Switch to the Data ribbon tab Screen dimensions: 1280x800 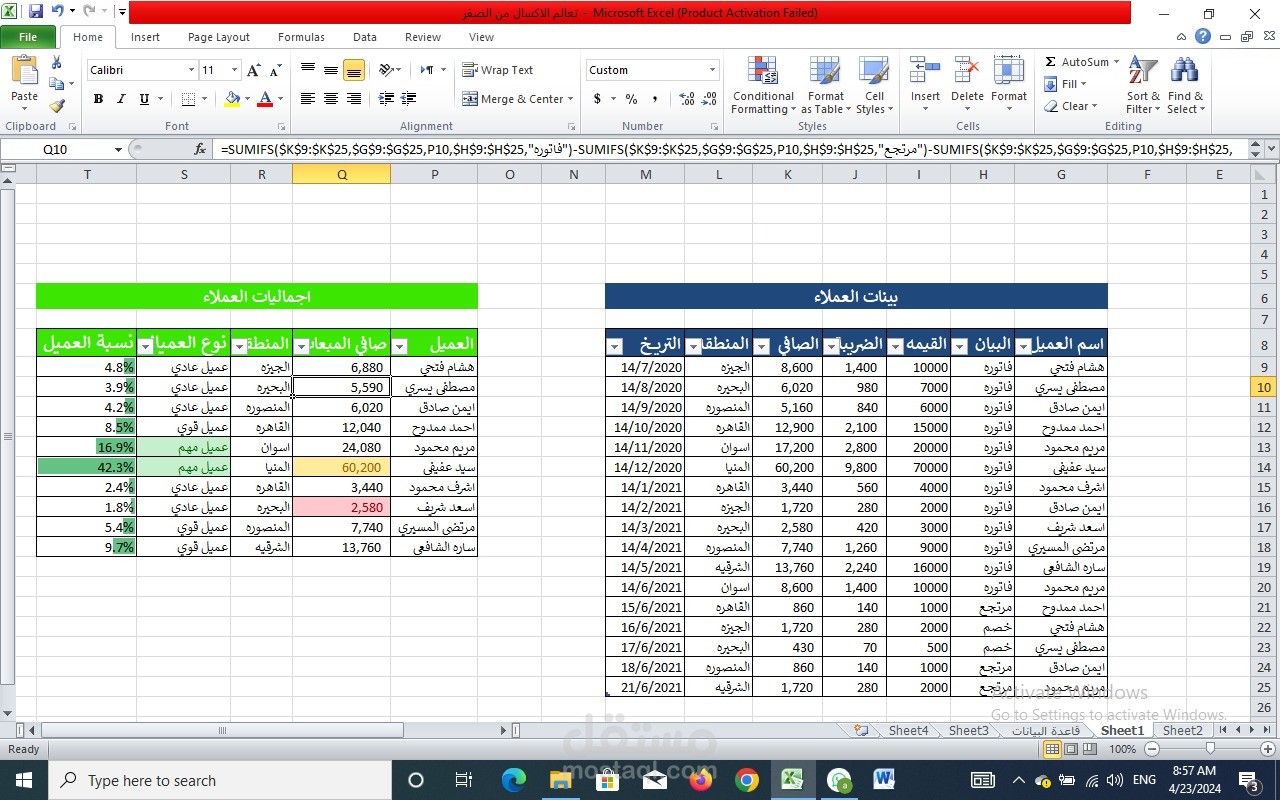point(365,37)
